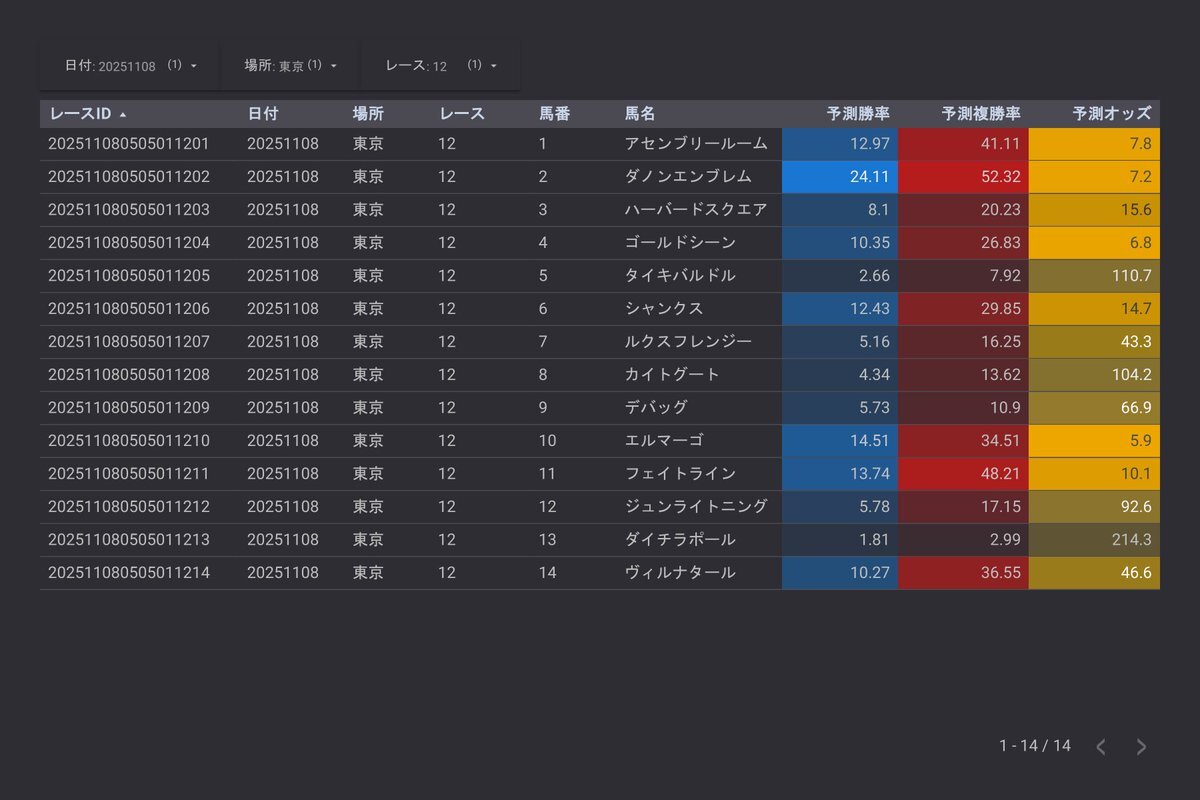Image resolution: width=1200 pixels, height=800 pixels.
Task: Click predicted odds cell 214.3
Action: point(1094,540)
